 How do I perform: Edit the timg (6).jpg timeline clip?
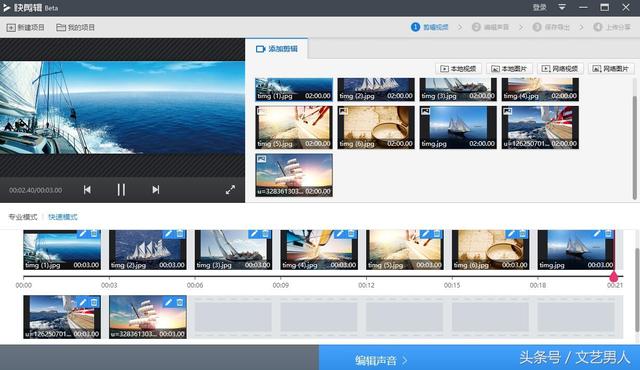click(x=511, y=234)
